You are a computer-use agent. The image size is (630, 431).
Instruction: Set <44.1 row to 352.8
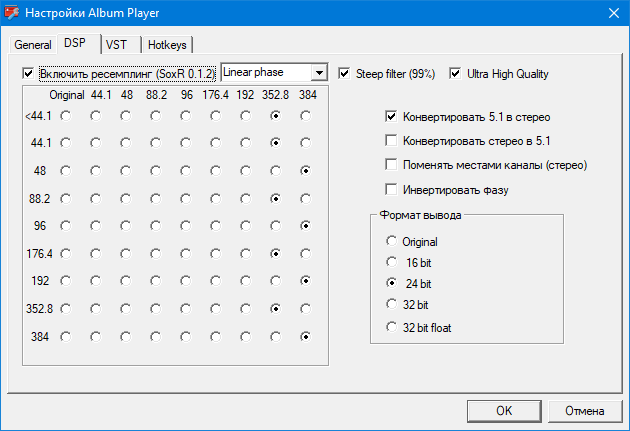tap(275, 116)
